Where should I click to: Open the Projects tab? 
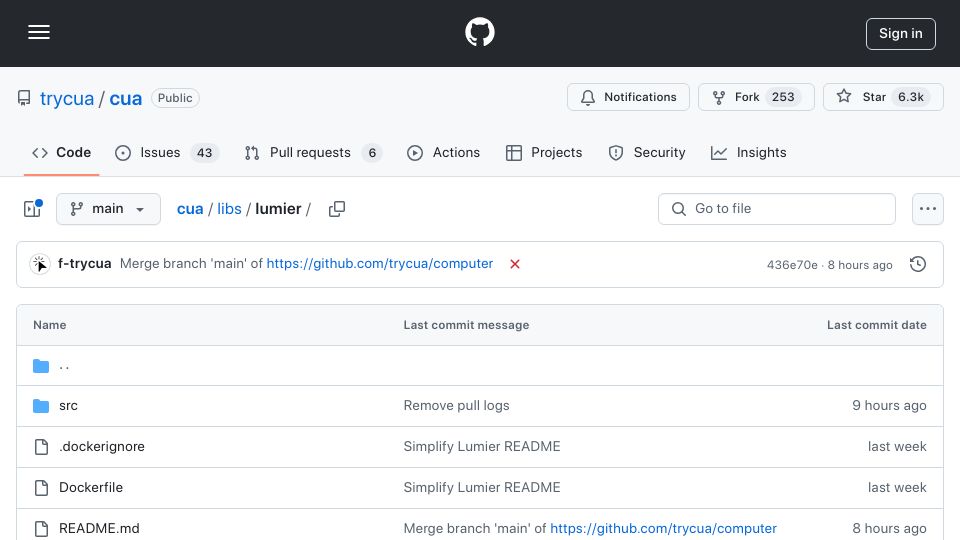coord(544,152)
